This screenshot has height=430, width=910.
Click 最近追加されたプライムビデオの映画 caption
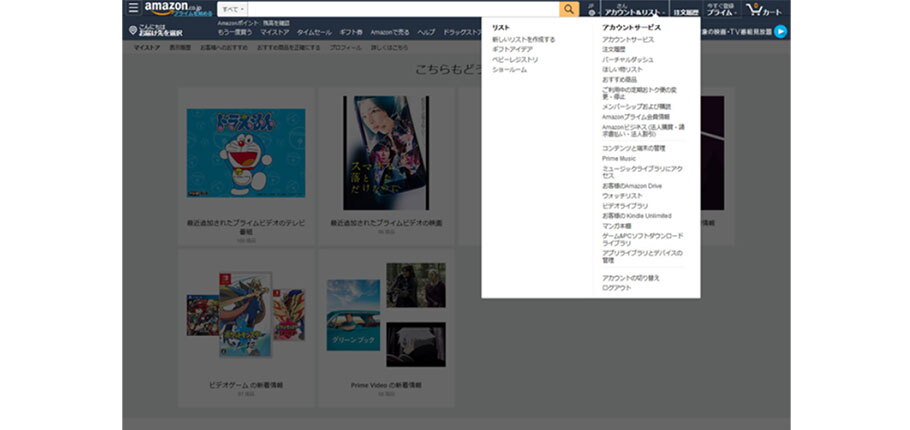[386, 223]
